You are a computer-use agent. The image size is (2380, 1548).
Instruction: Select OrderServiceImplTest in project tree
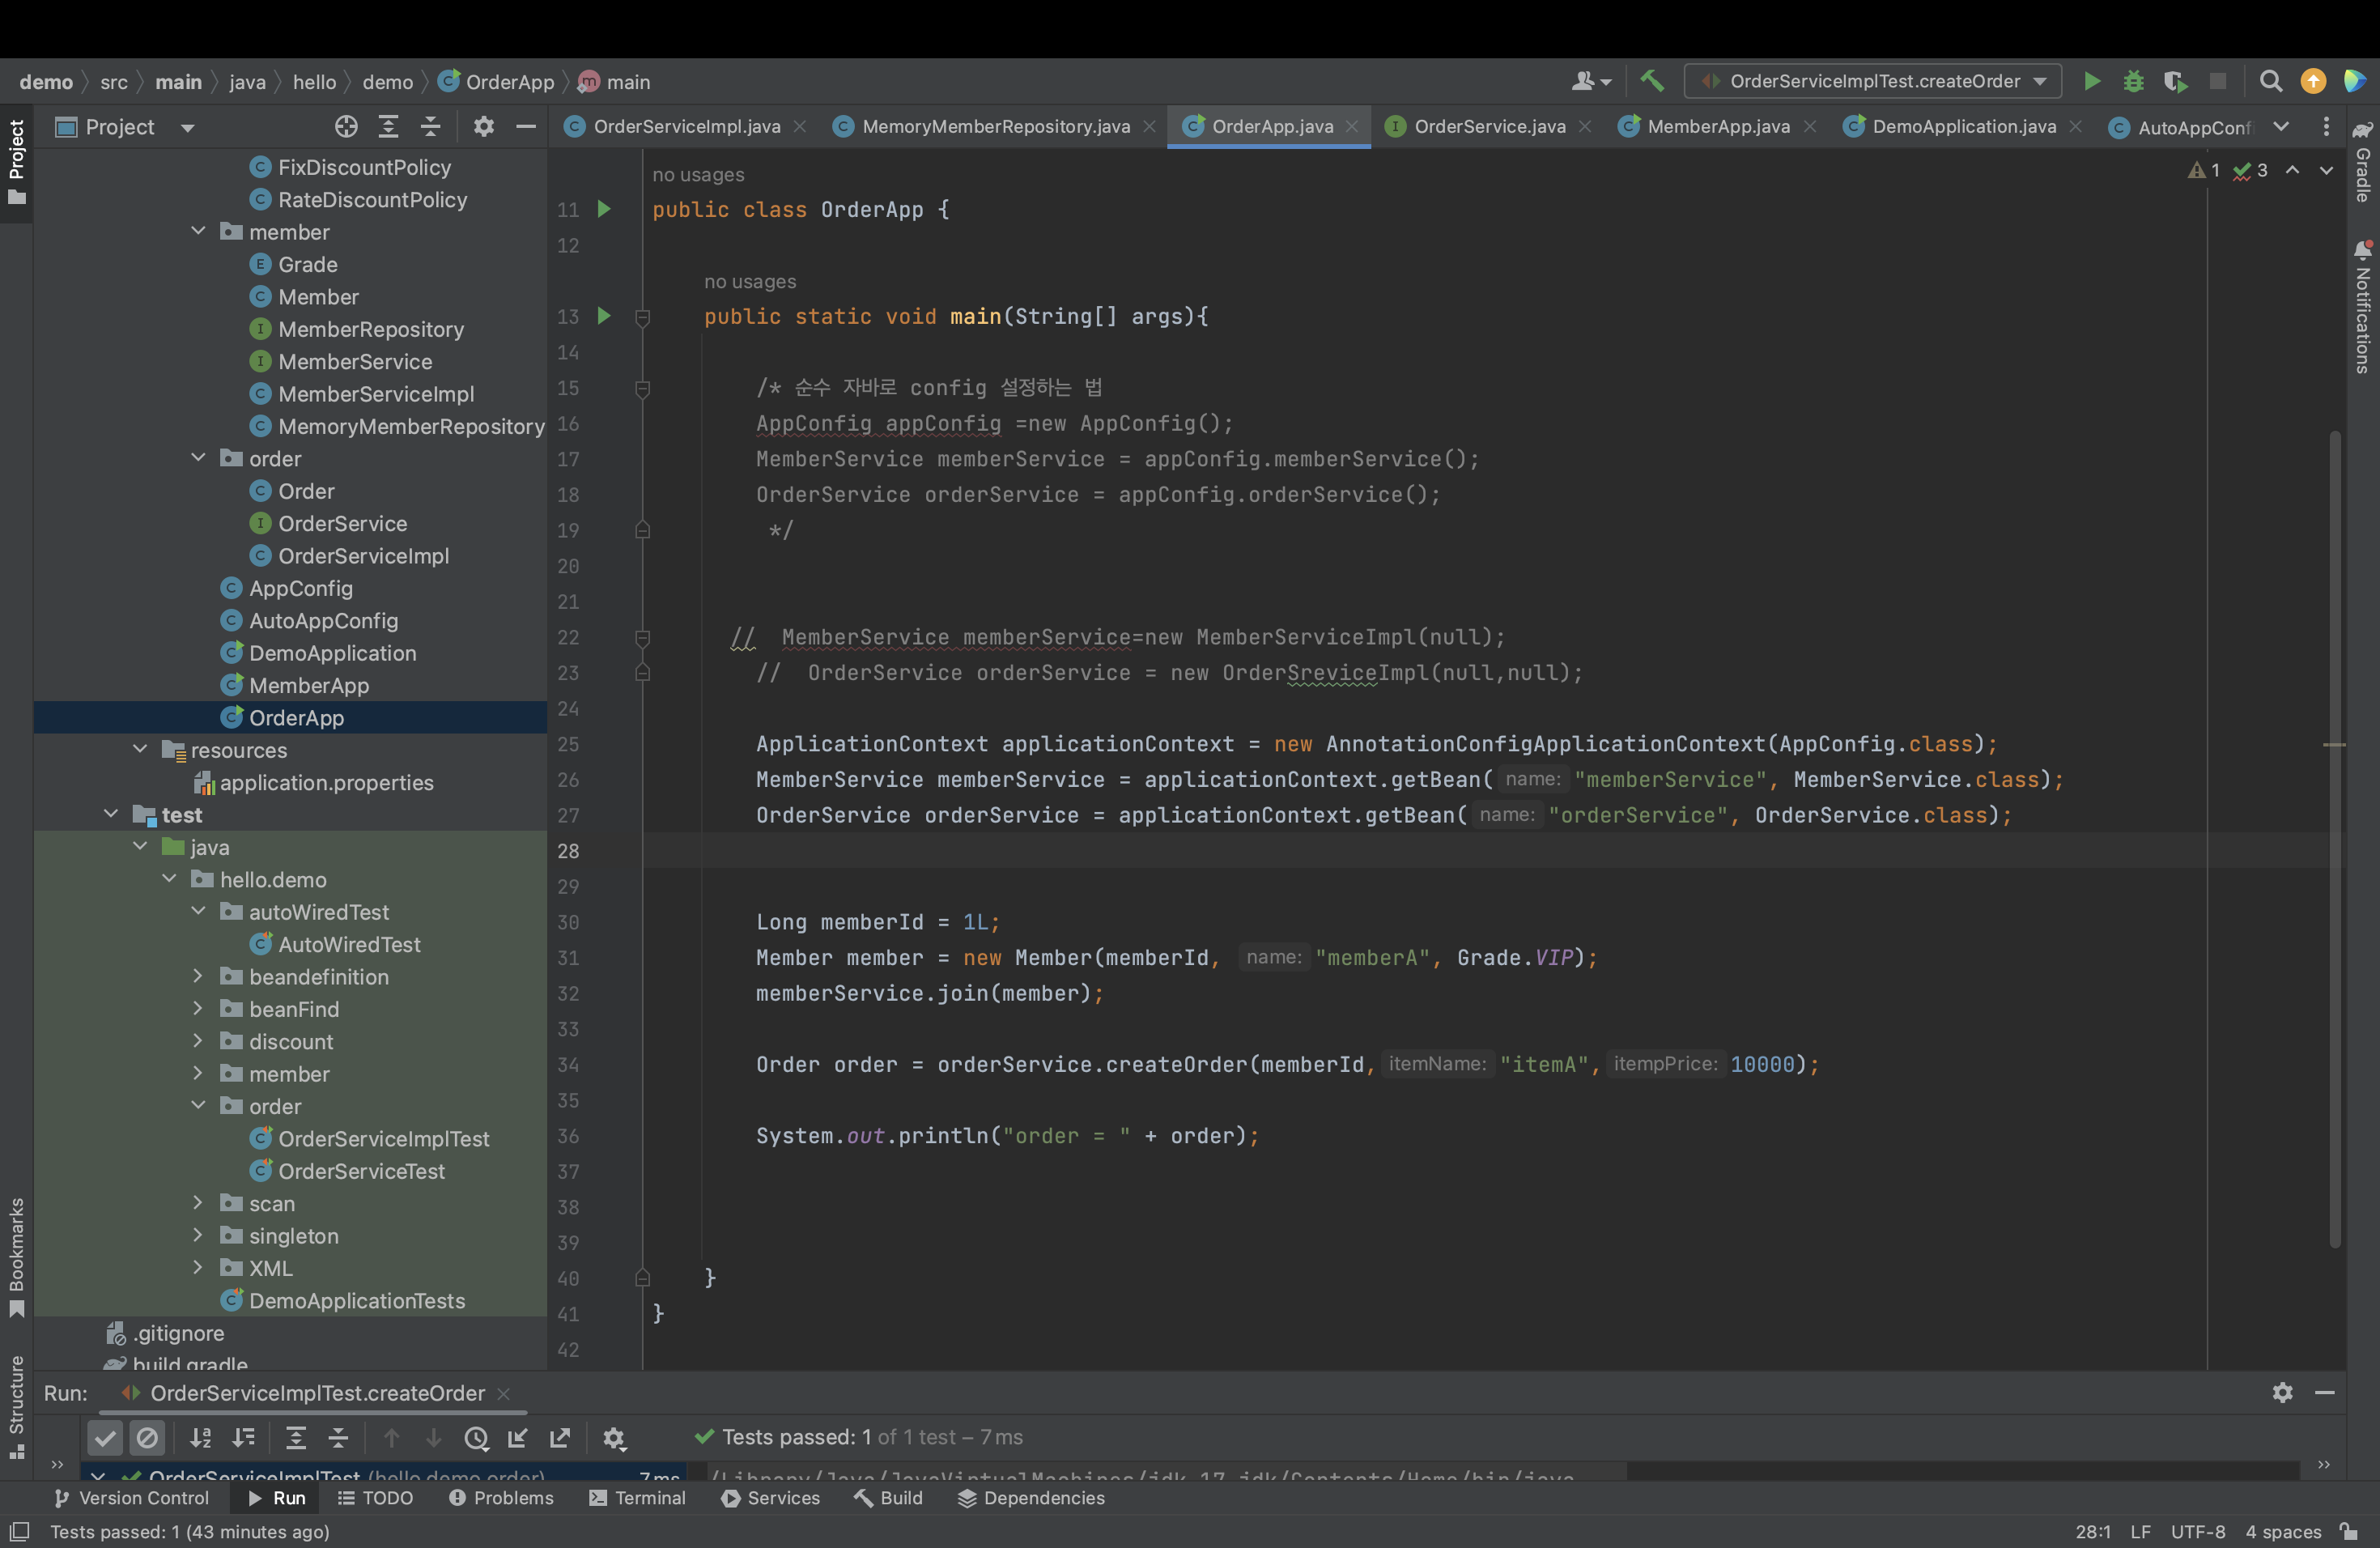383,1138
